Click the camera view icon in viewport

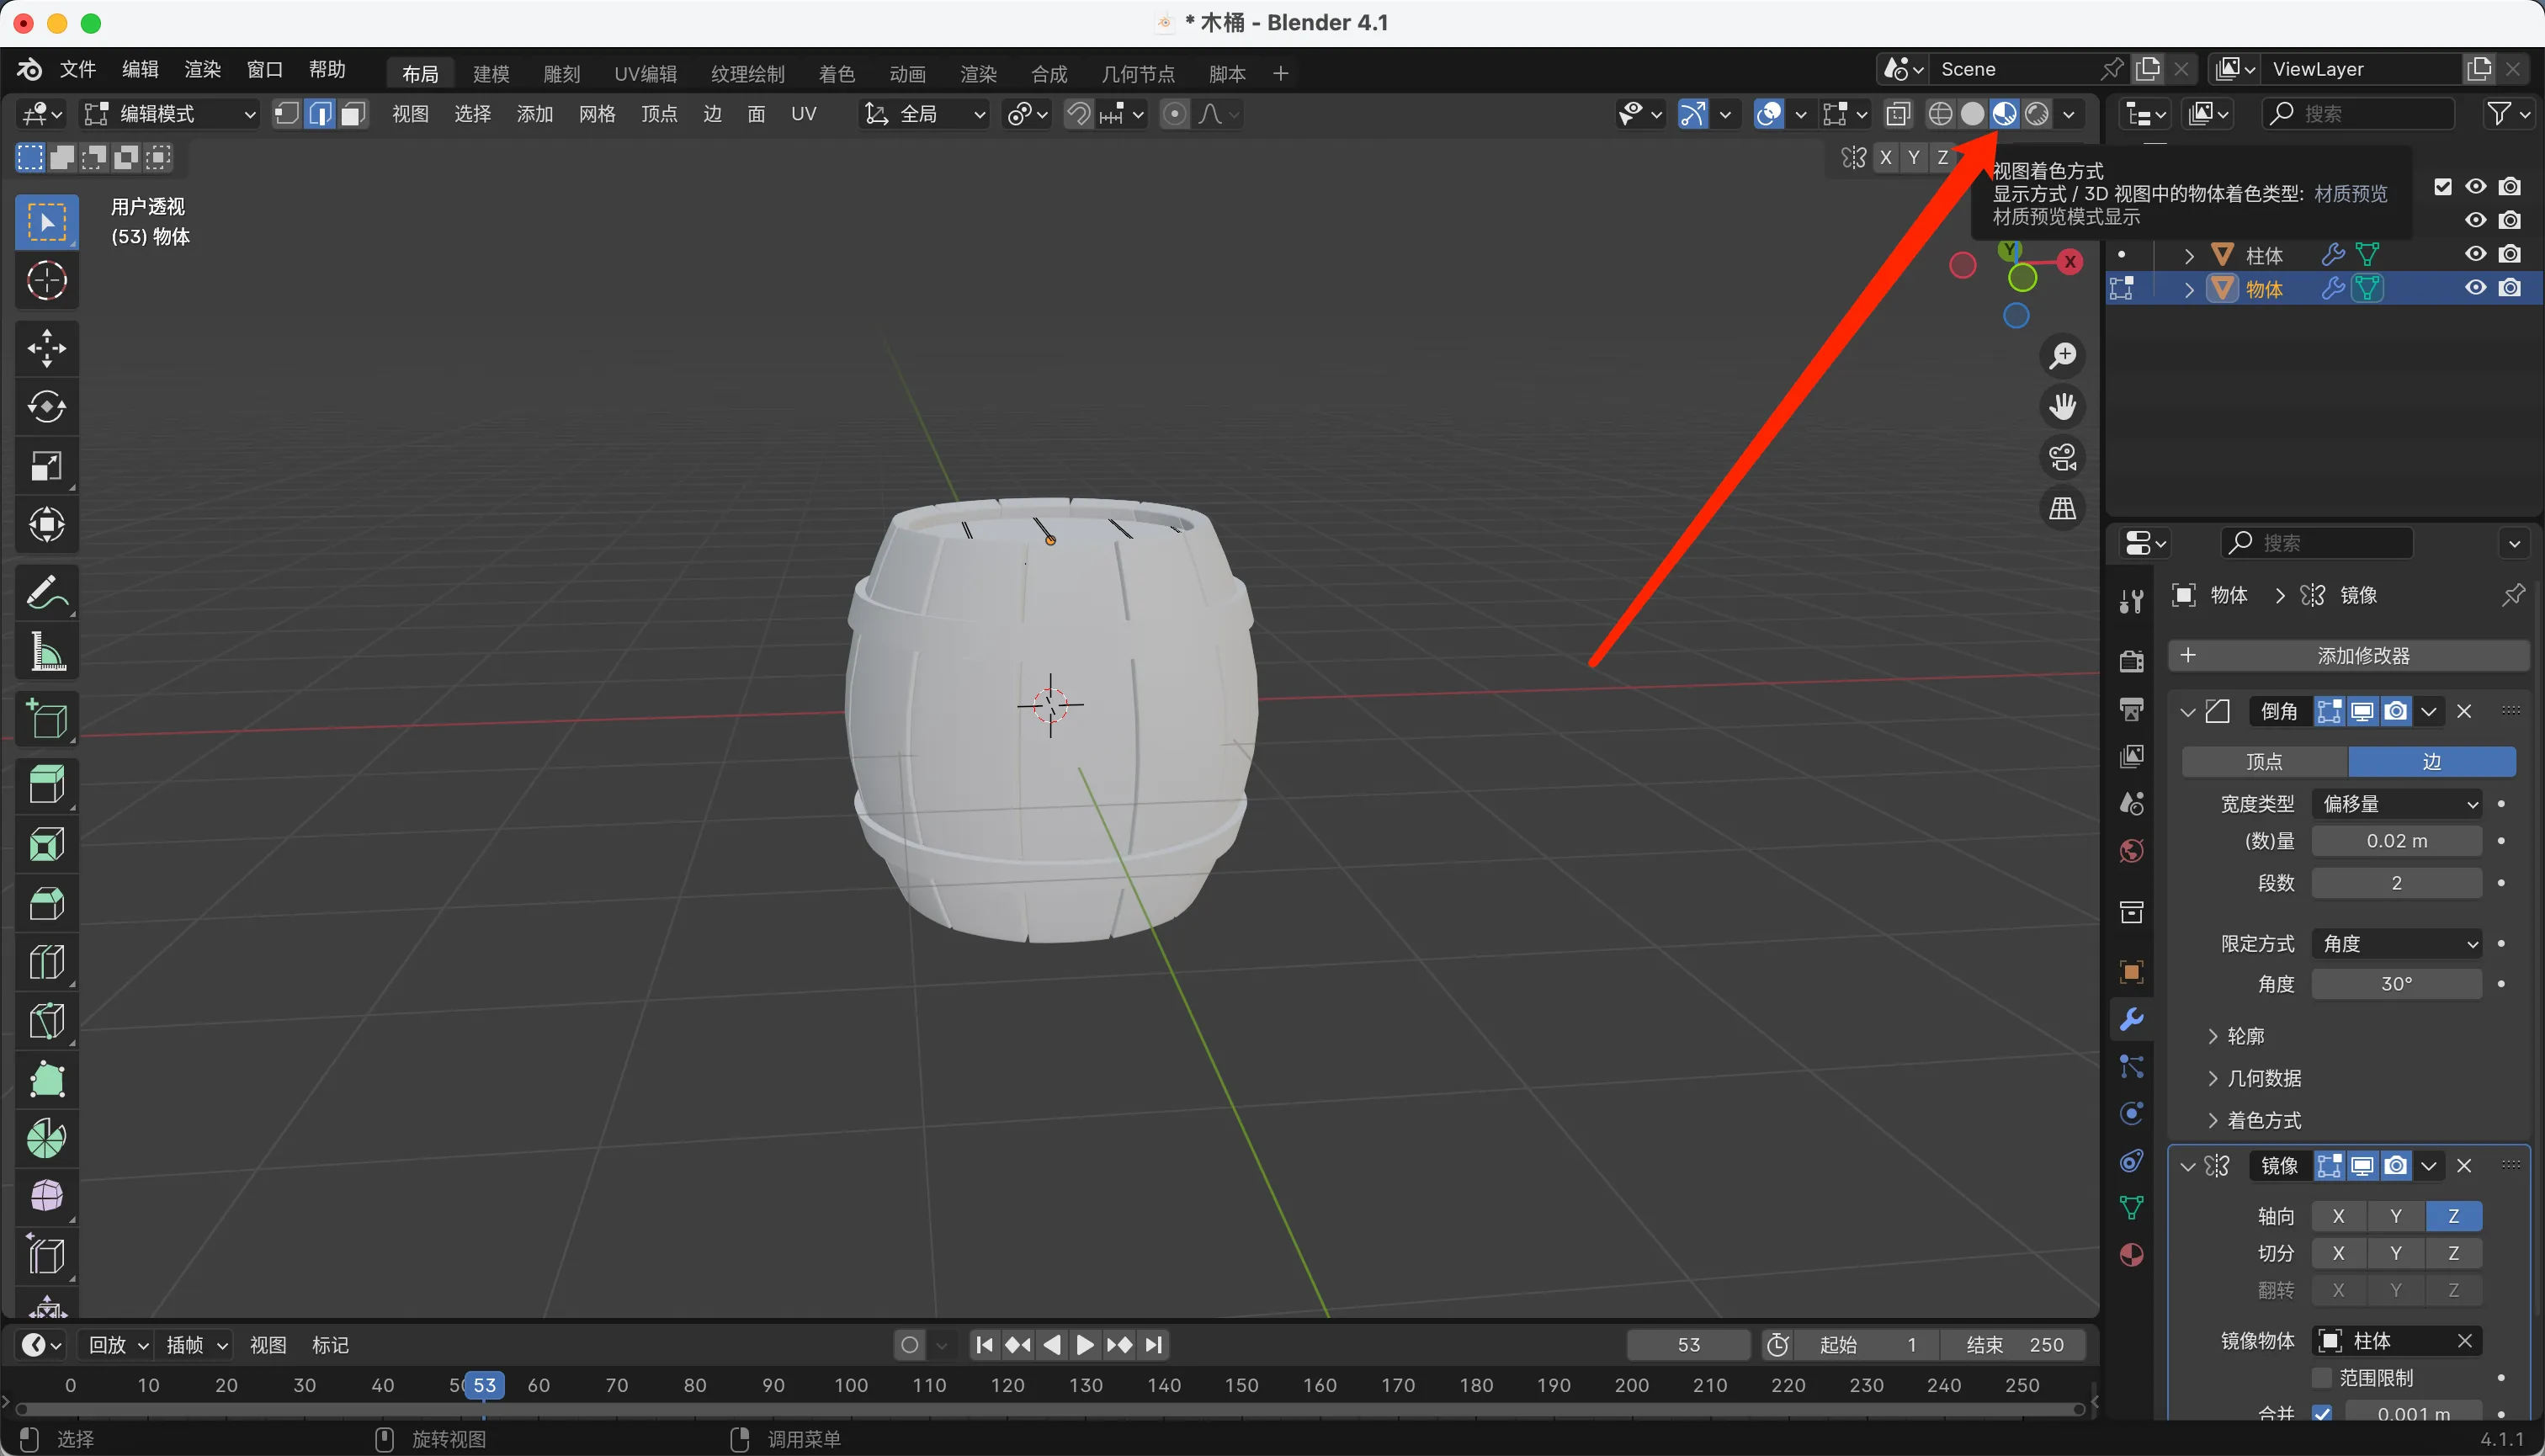tap(2062, 457)
